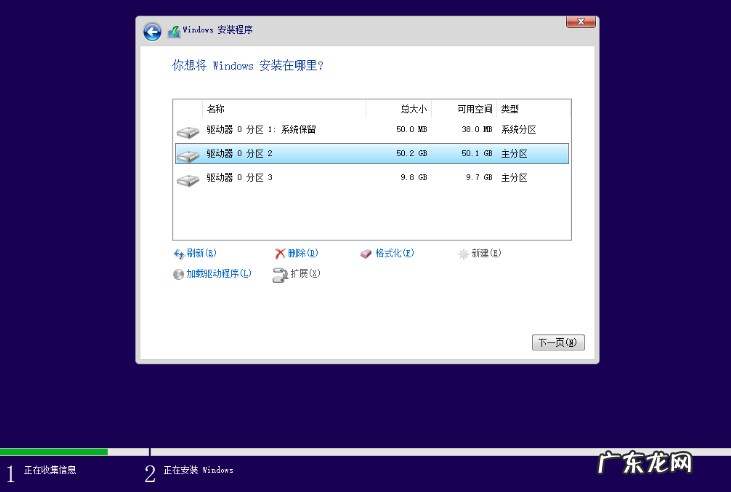The width and height of the screenshot is (731, 492).
Task: Select row 驱动器 0 分区 1: 系统保留
Action: pyautogui.click(x=372, y=130)
